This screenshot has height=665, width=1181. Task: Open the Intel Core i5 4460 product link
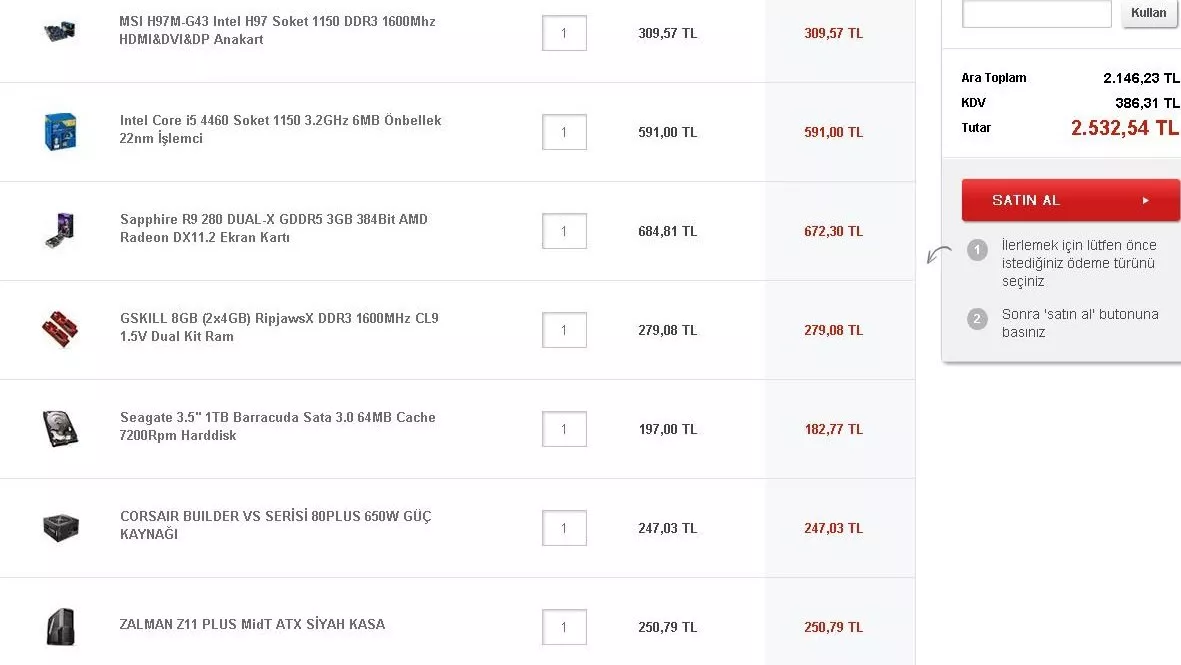tap(280, 130)
